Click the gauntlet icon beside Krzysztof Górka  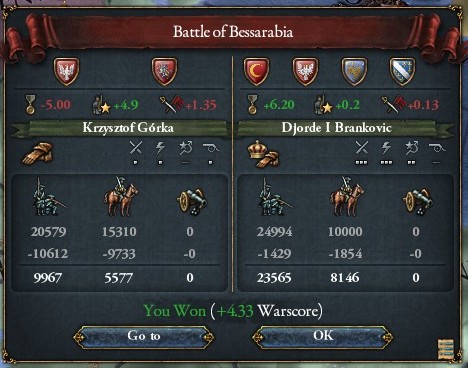click(37, 153)
